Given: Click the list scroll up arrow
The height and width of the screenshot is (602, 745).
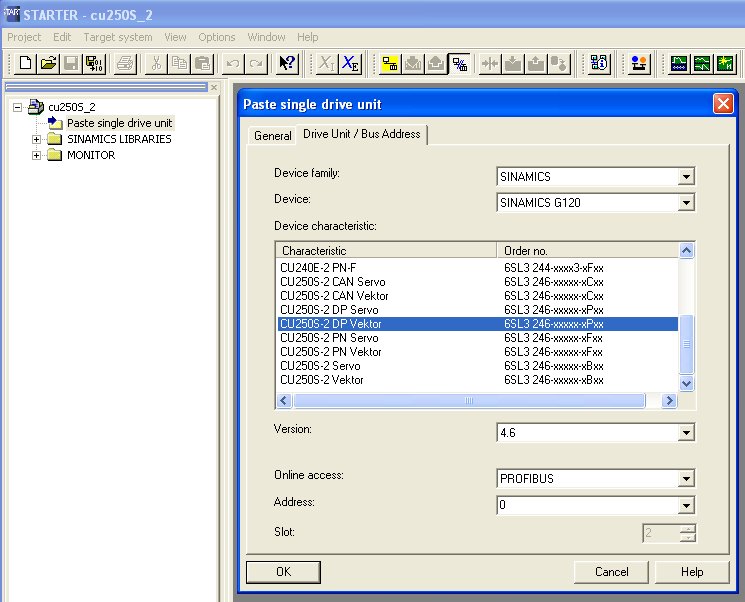Looking at the screenshot, I should coord(687,250).
